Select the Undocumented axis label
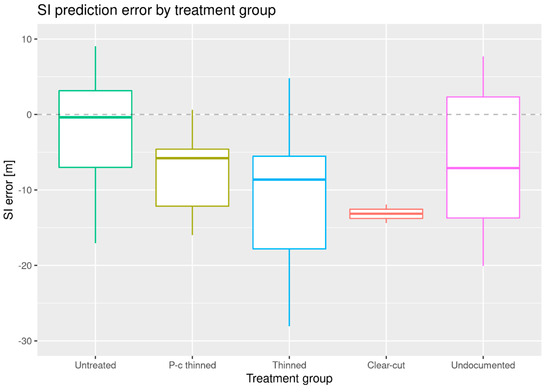 pos(483,365)
